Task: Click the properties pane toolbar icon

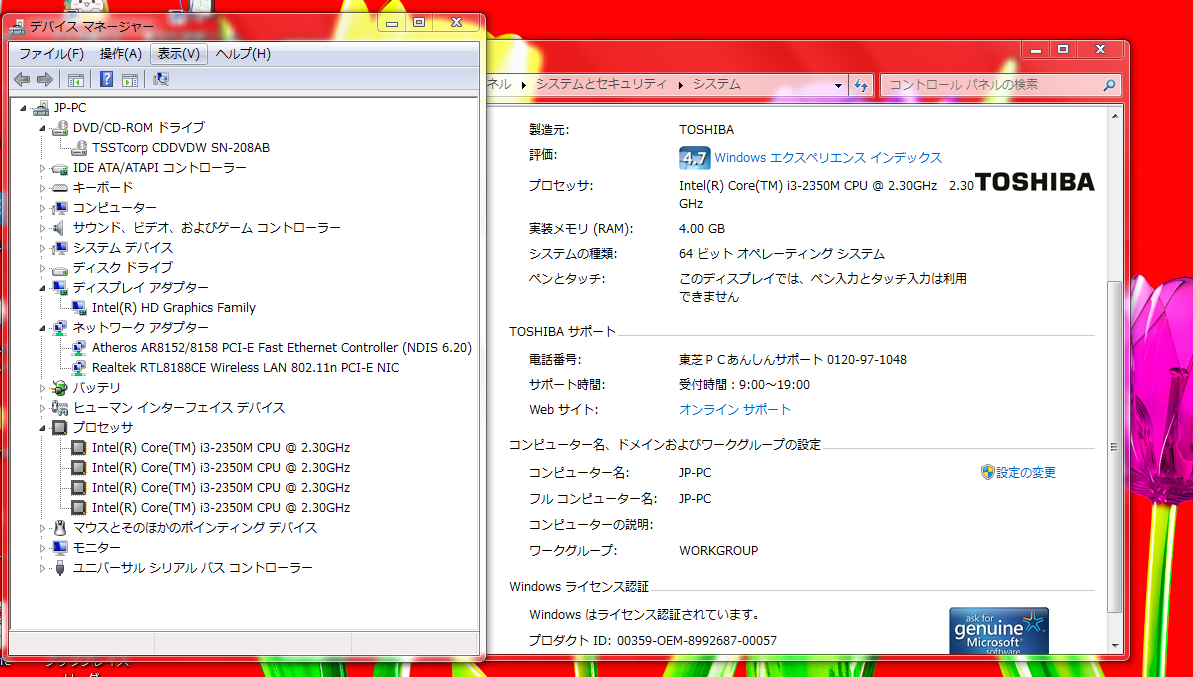Action: pos(130,79)
